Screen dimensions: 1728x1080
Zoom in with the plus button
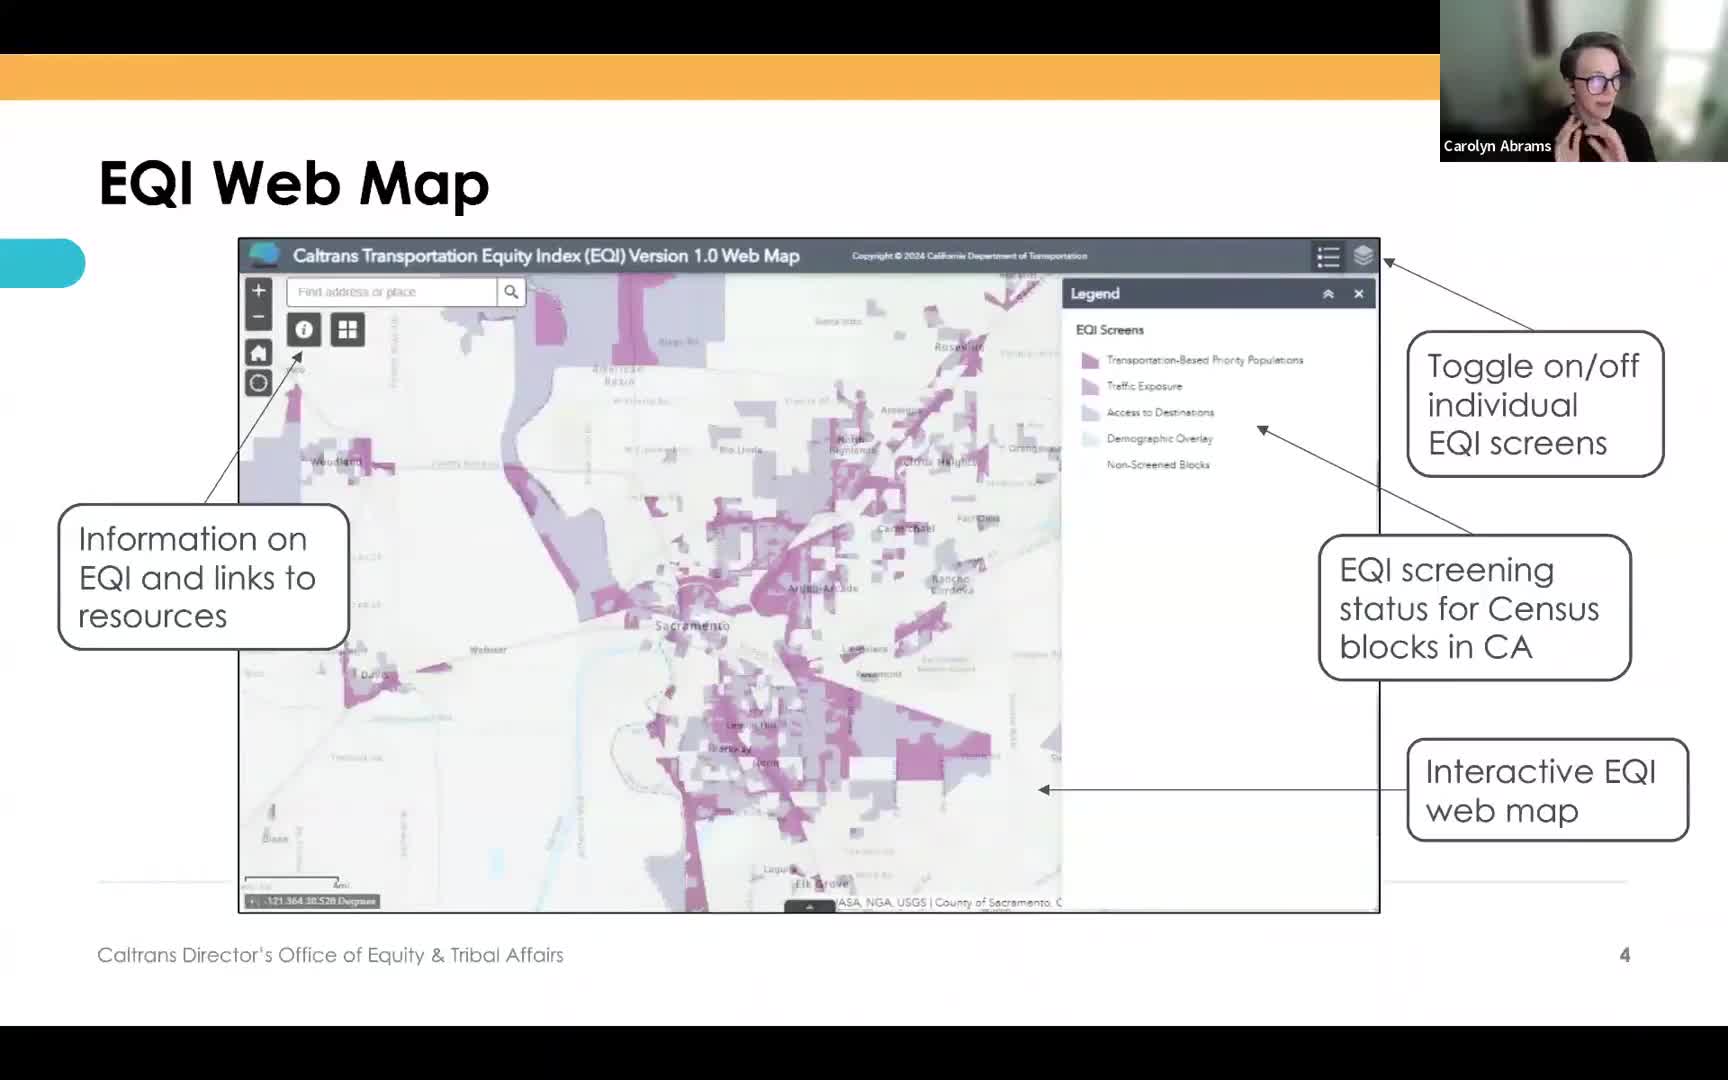(258, 290)
